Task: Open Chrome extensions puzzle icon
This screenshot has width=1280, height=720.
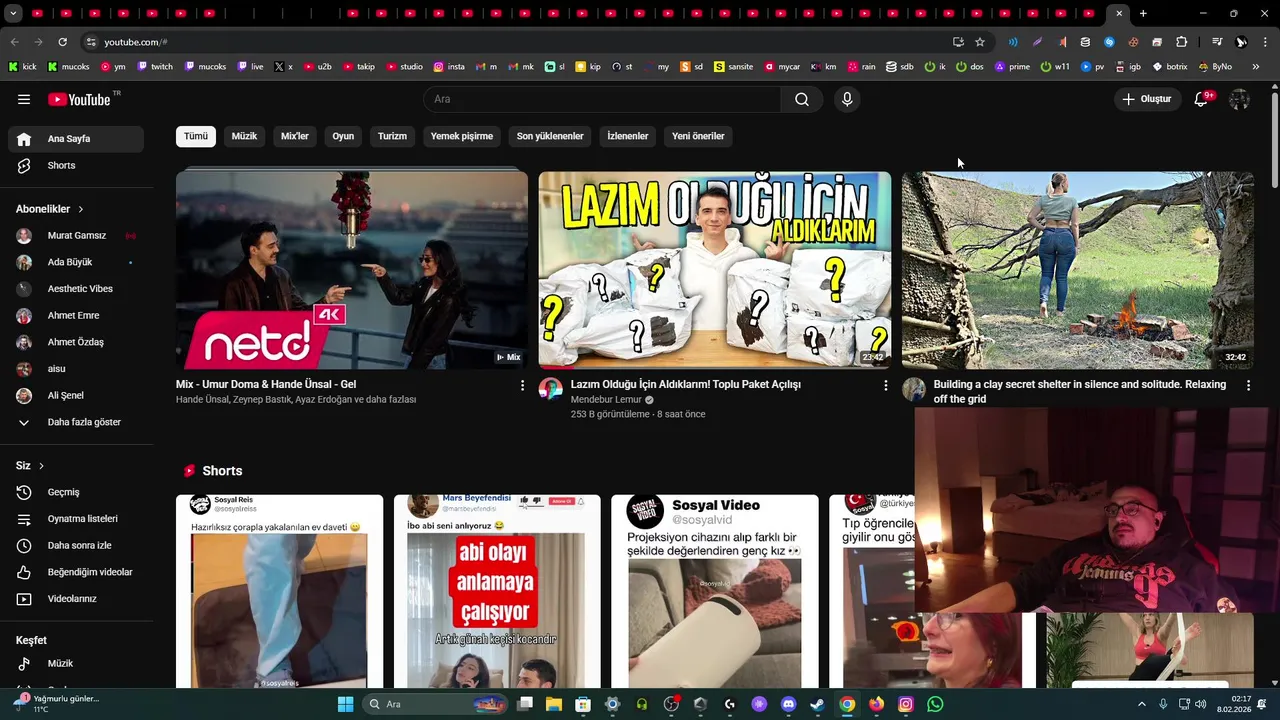Action: pos(1182,42)
